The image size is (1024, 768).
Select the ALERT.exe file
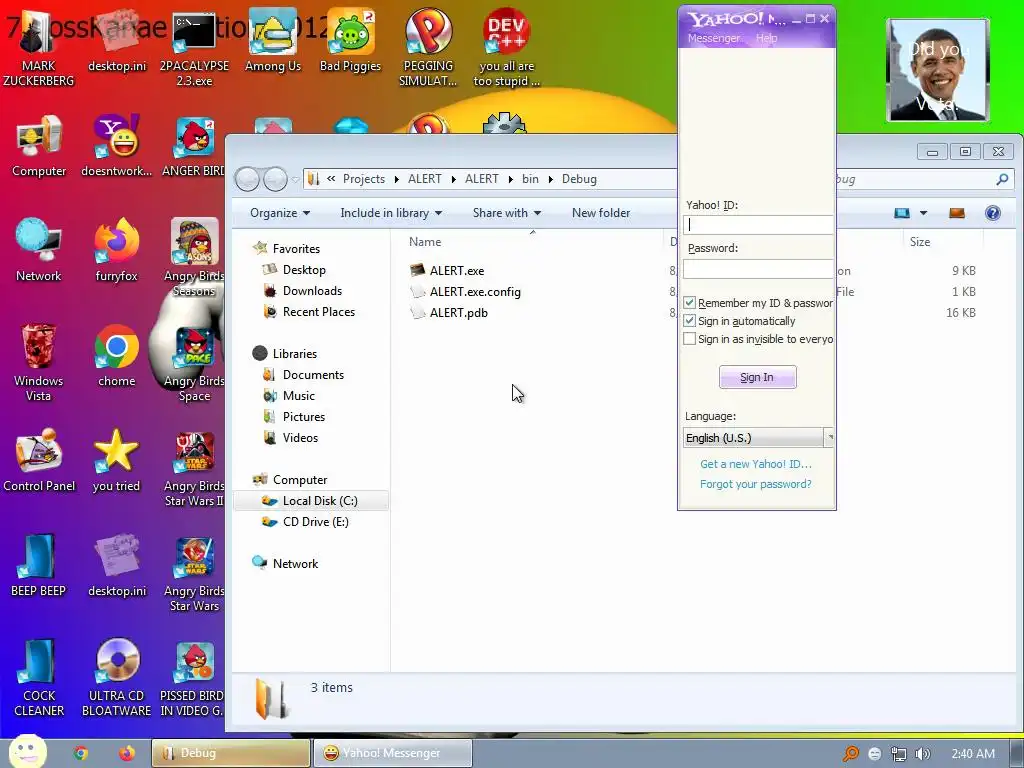(x=447, y=270)
